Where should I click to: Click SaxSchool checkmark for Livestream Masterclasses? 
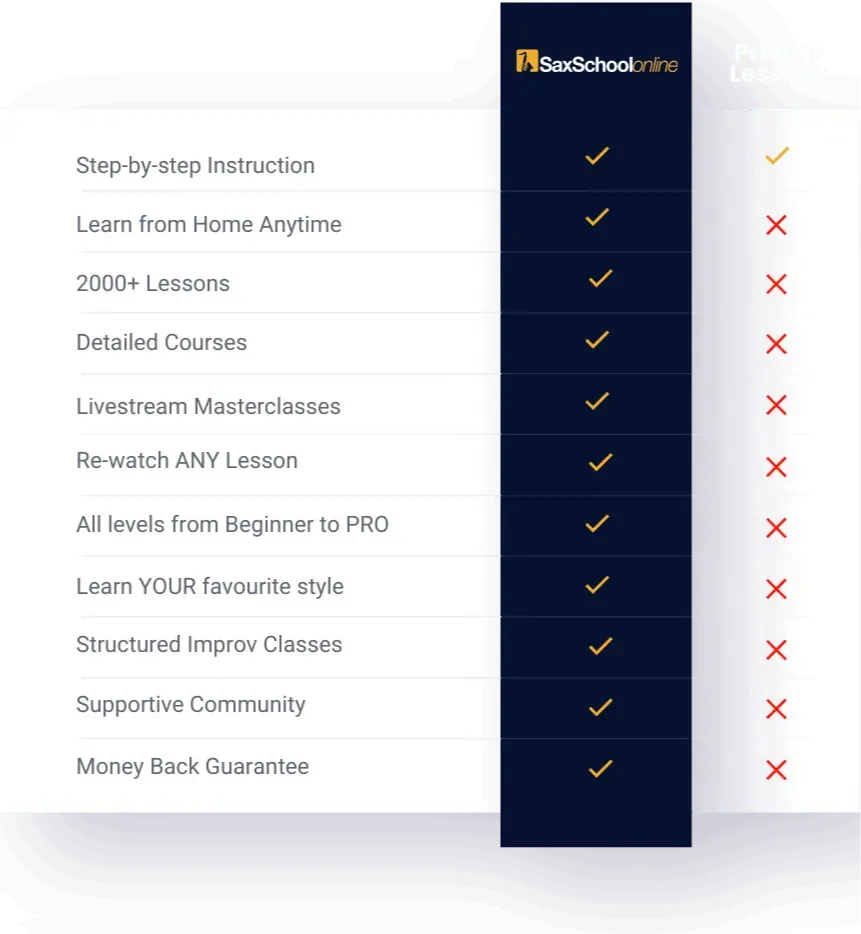597,402
